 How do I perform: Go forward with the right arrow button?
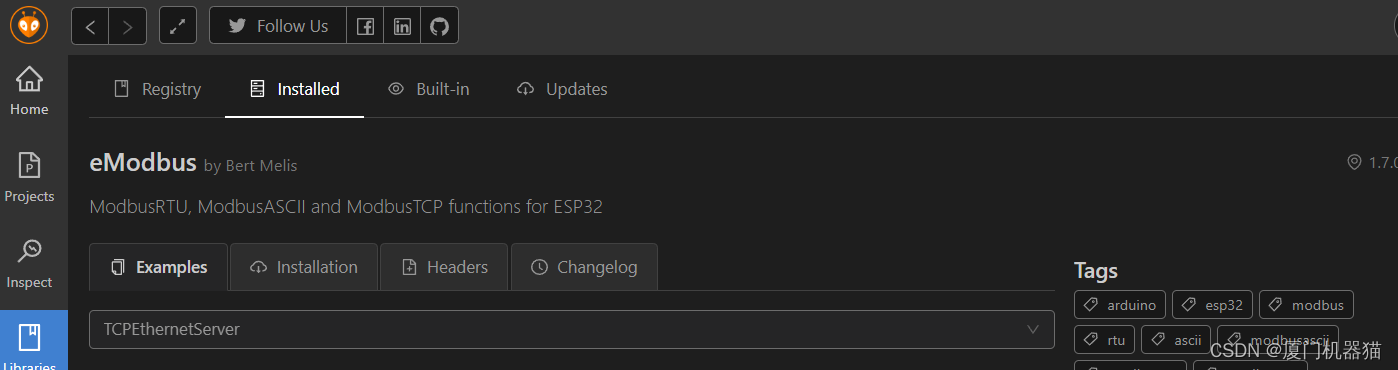[128, 26]
